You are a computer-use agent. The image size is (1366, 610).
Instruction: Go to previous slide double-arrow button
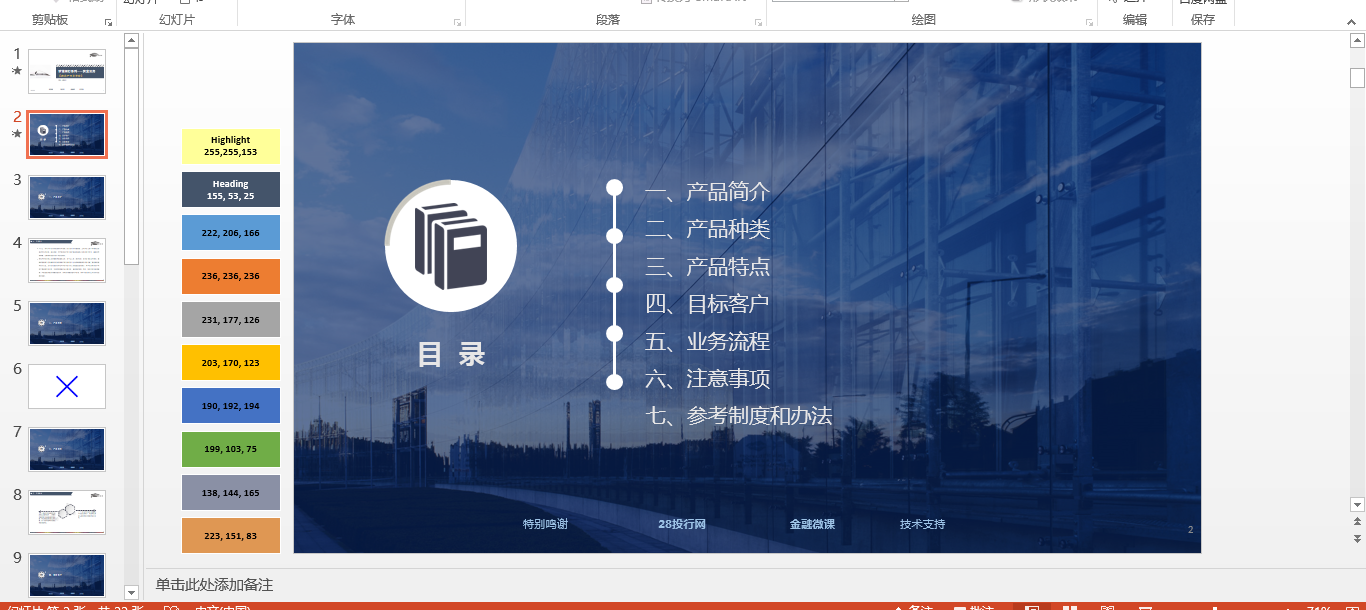click(x=1357, y=521)
